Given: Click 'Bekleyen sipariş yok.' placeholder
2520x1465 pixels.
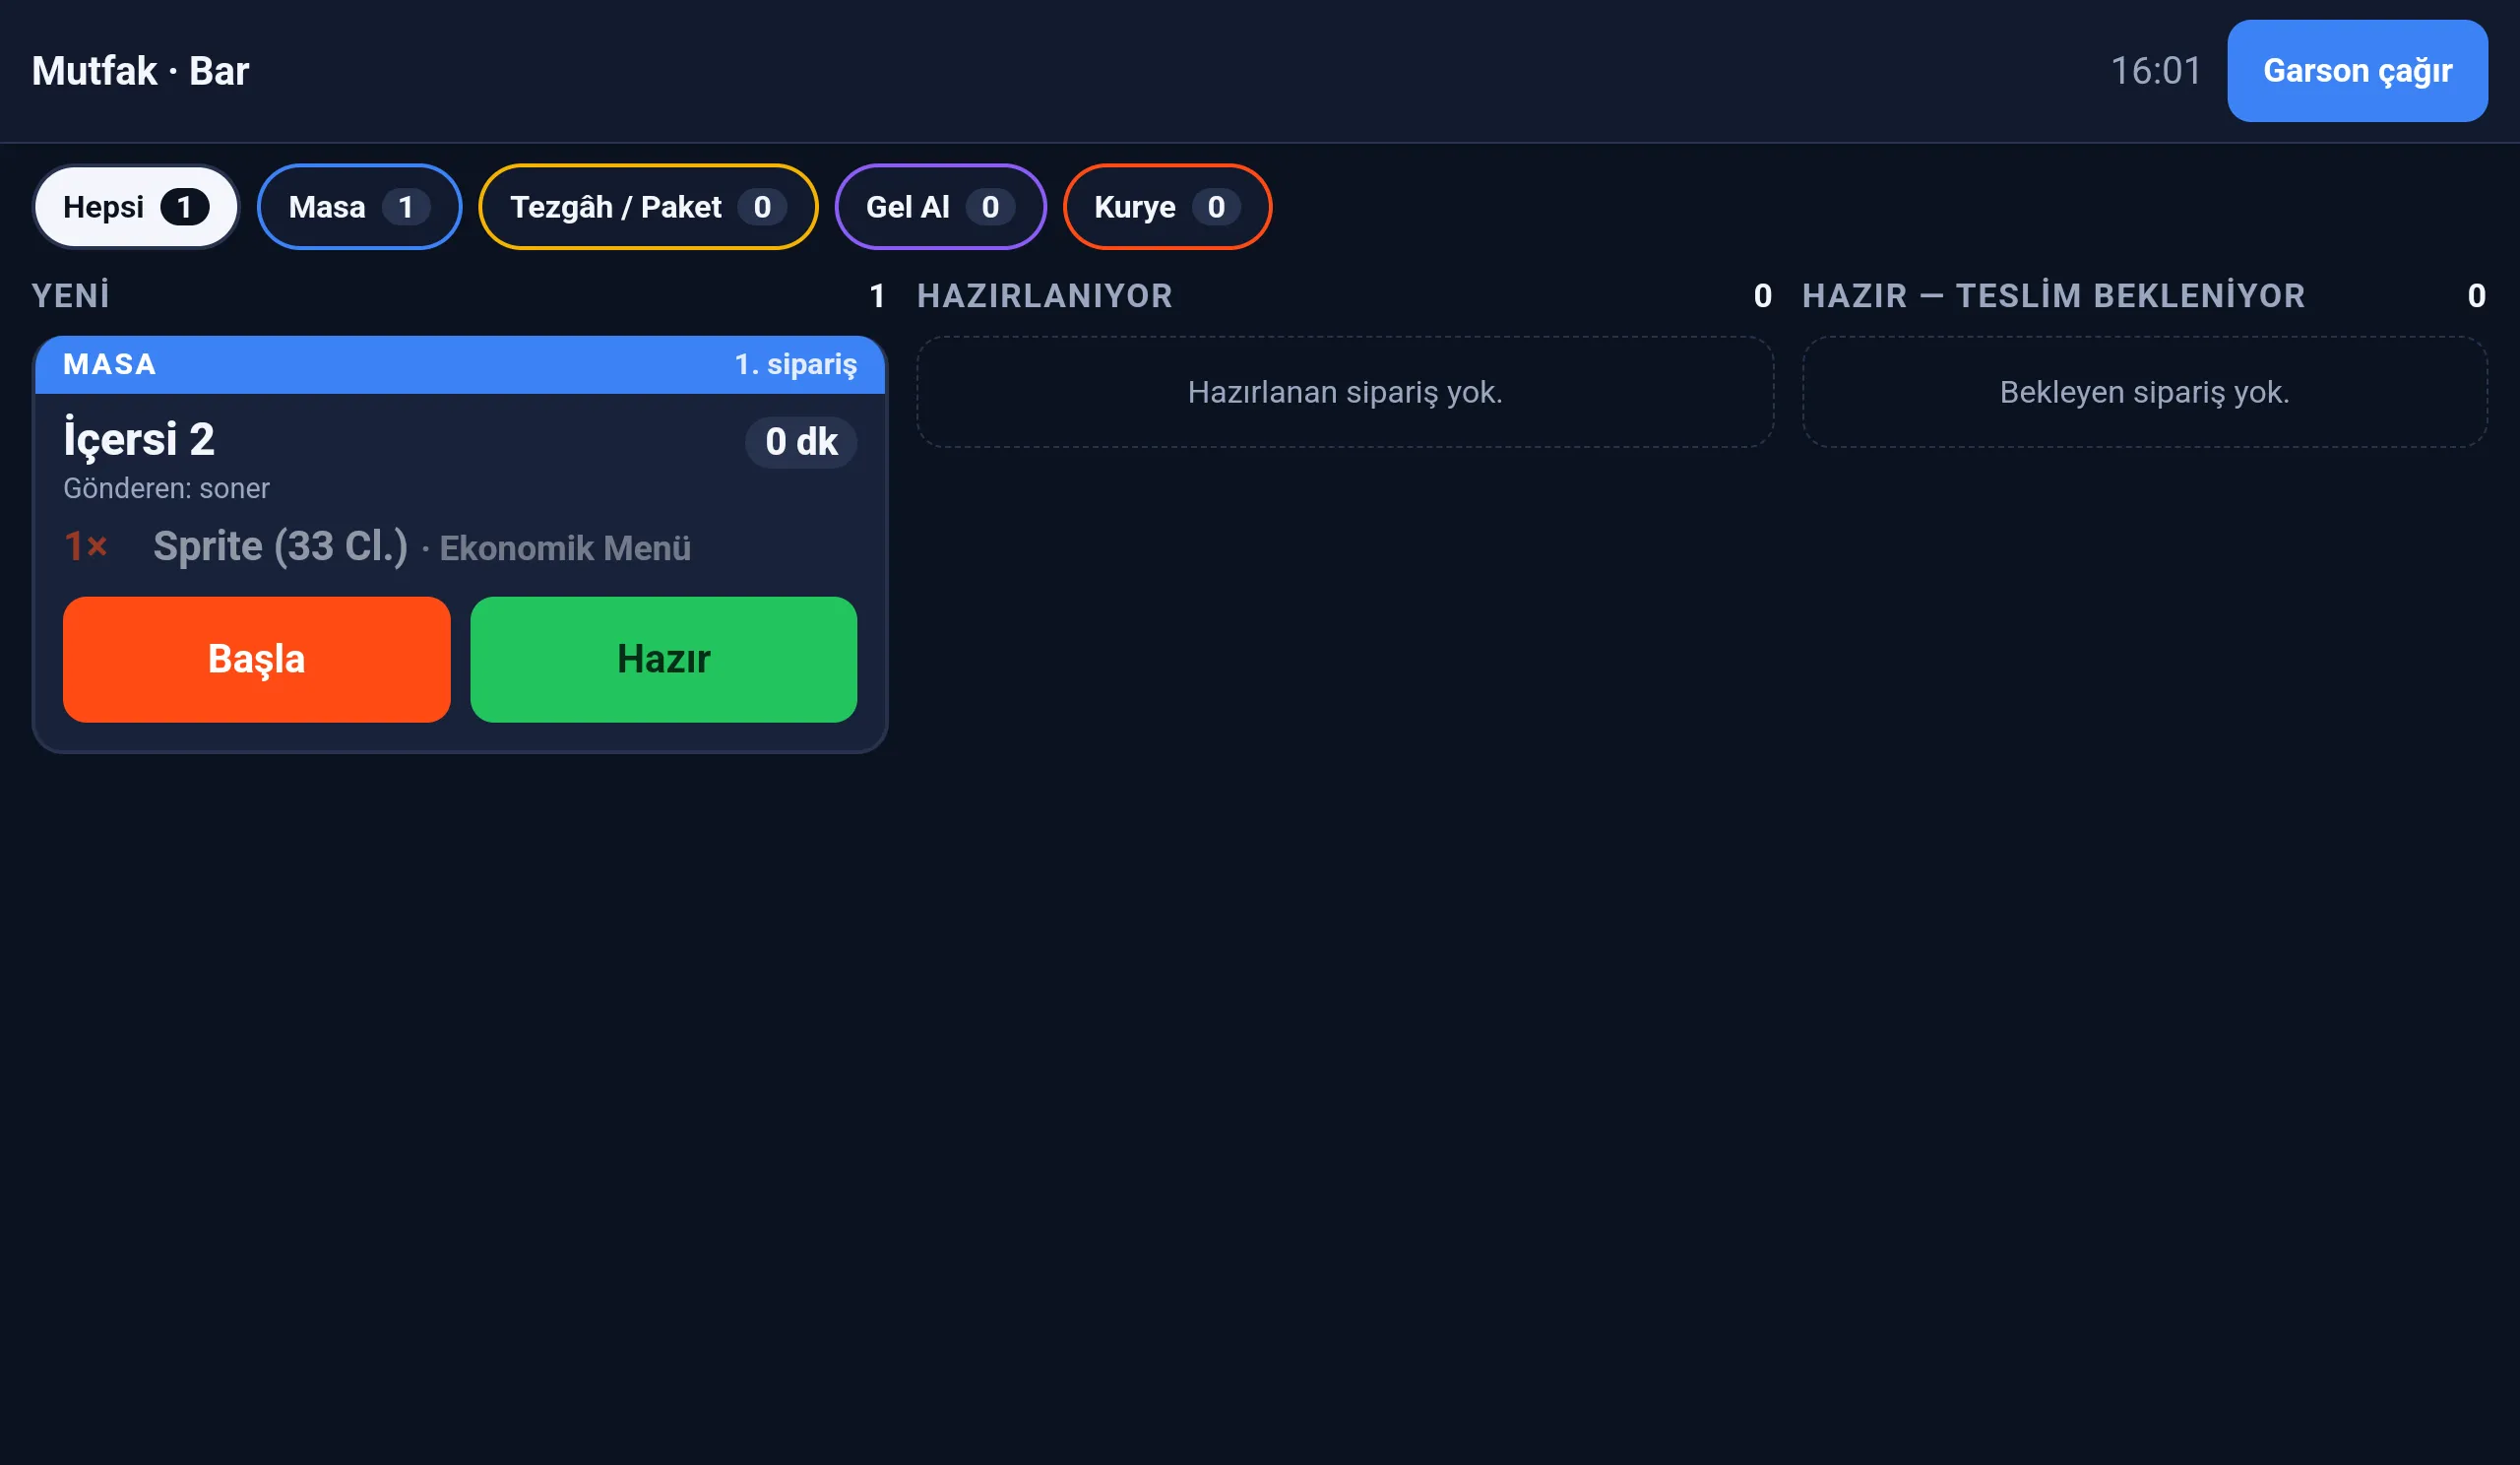Looking at the screenshot, I should [2144, 392].
